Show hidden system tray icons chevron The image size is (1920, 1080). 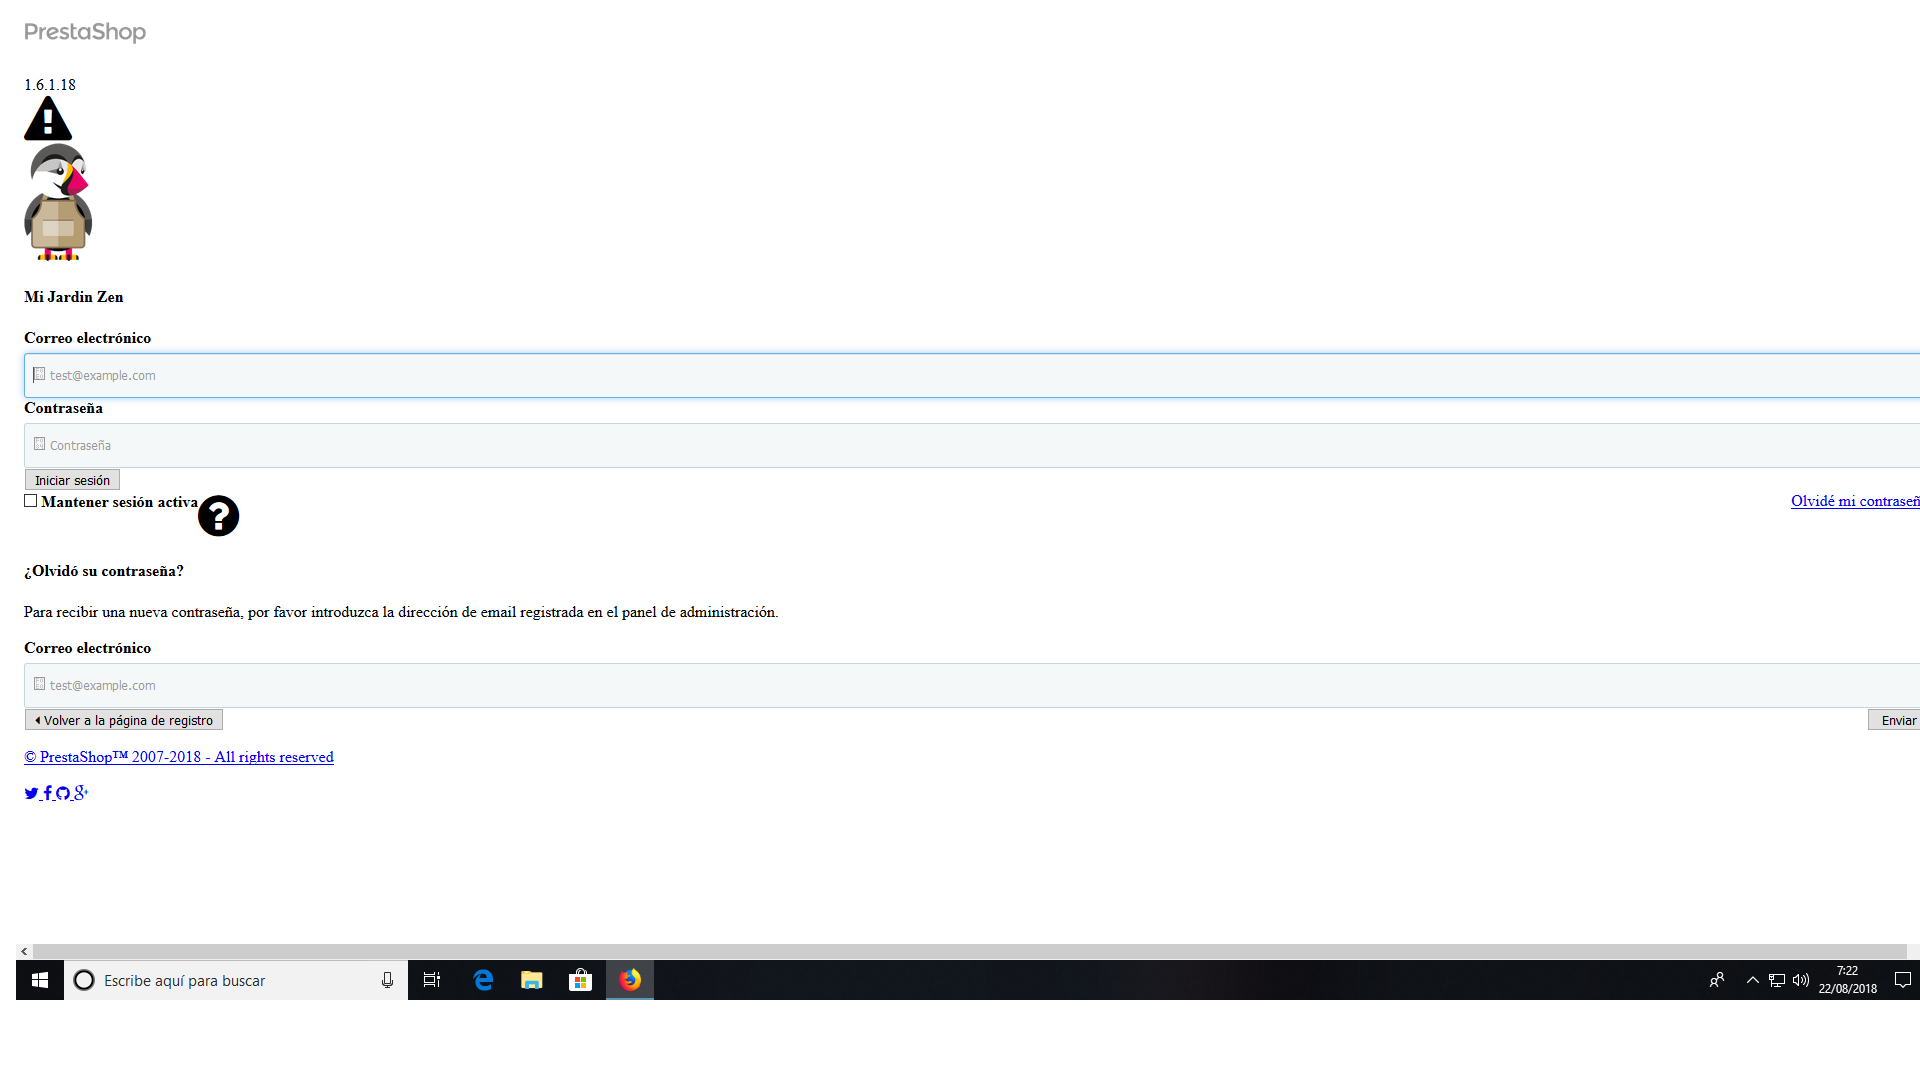(x=1752, y=980)
